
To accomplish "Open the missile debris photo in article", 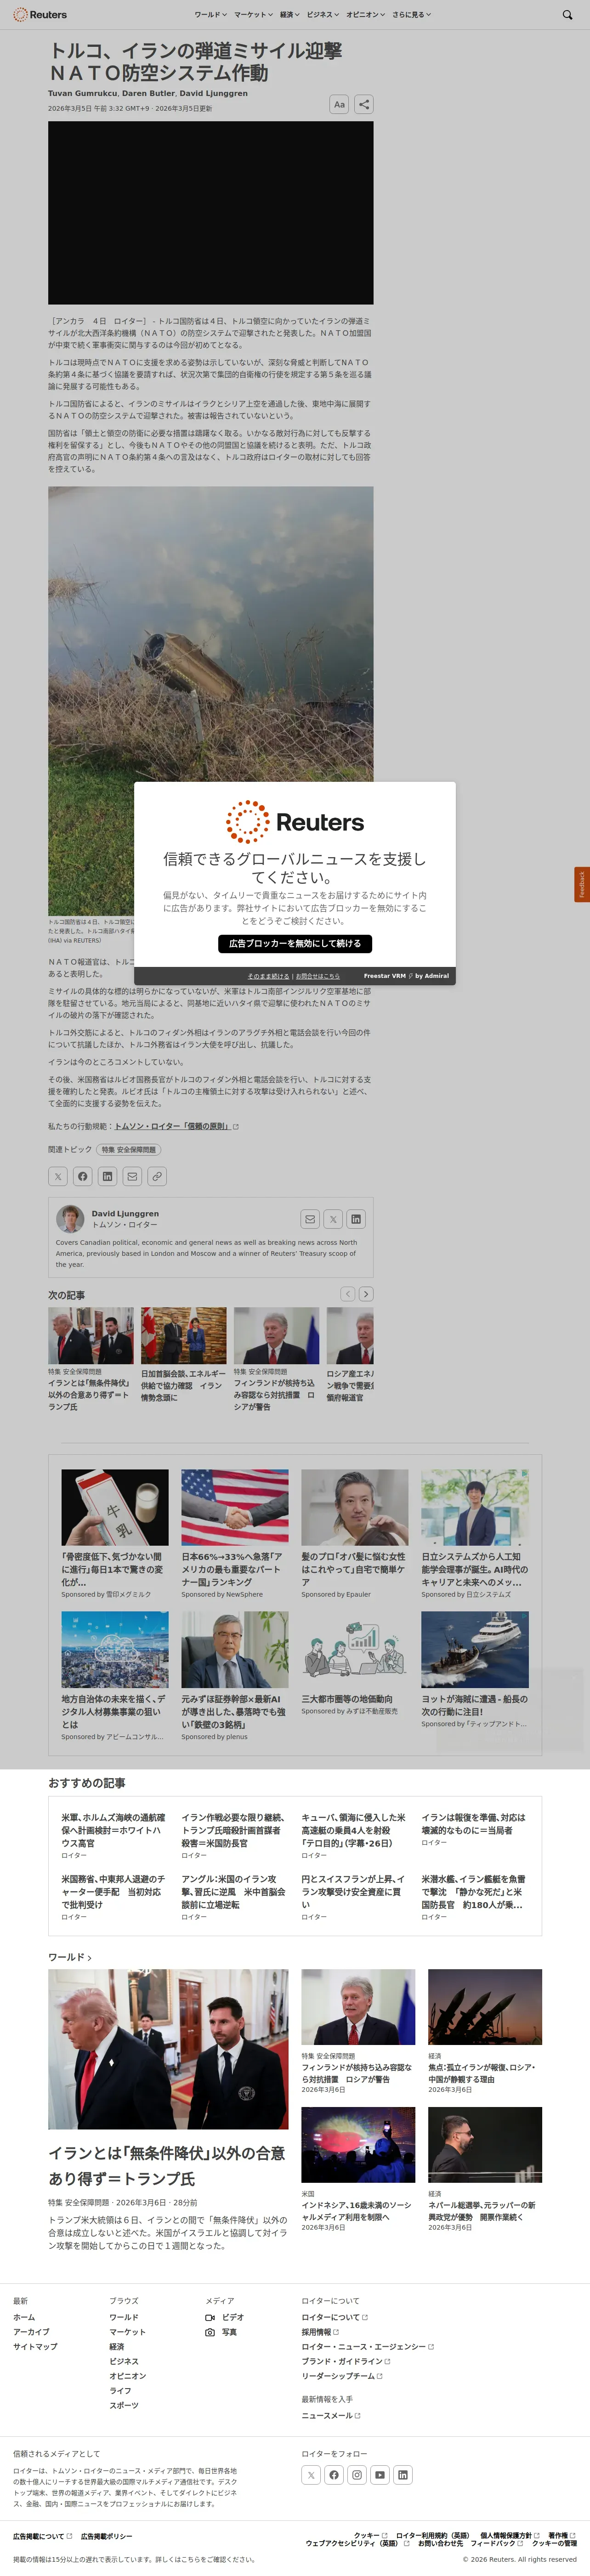I will click(211, 700).
